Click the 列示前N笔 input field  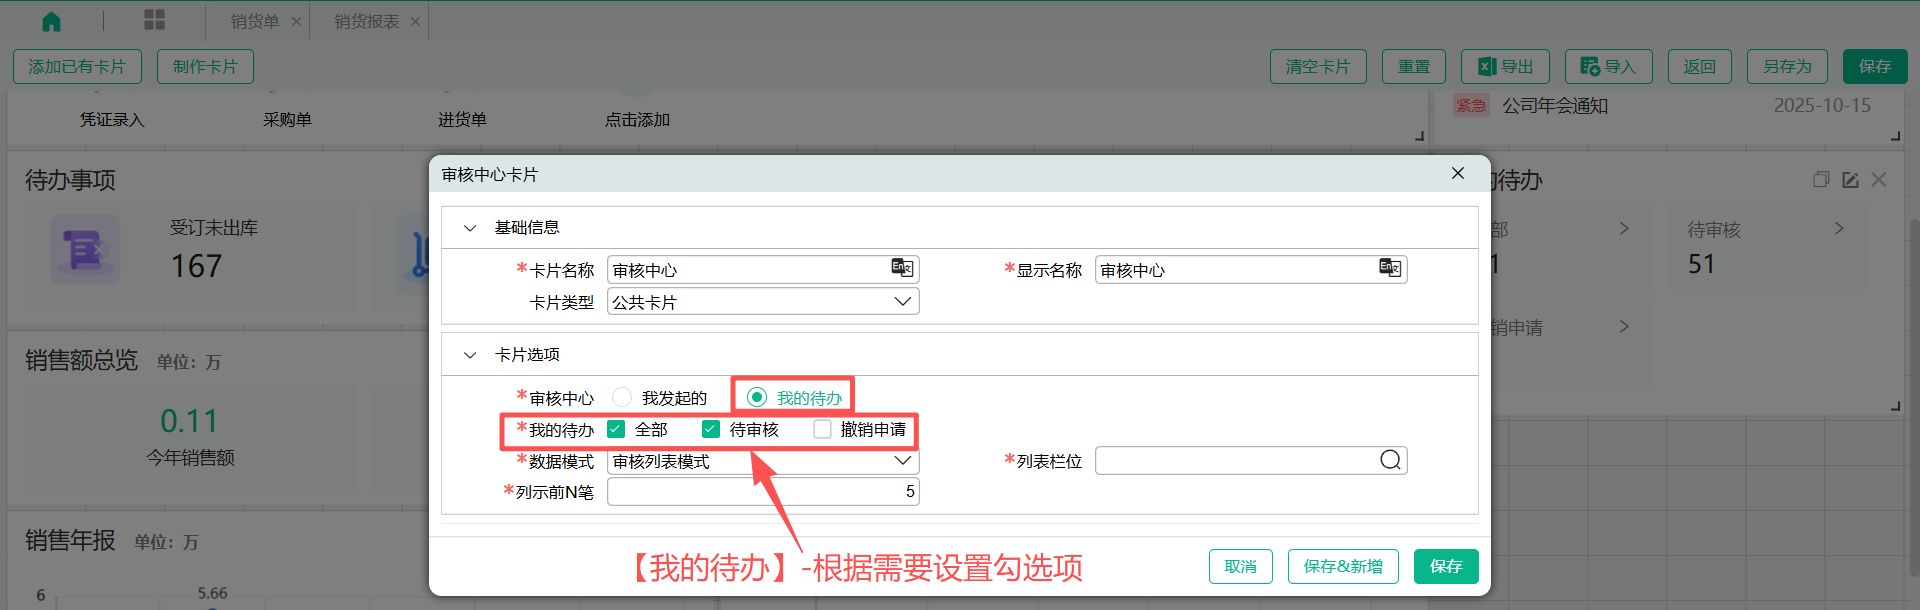click(x=760, y=492)
